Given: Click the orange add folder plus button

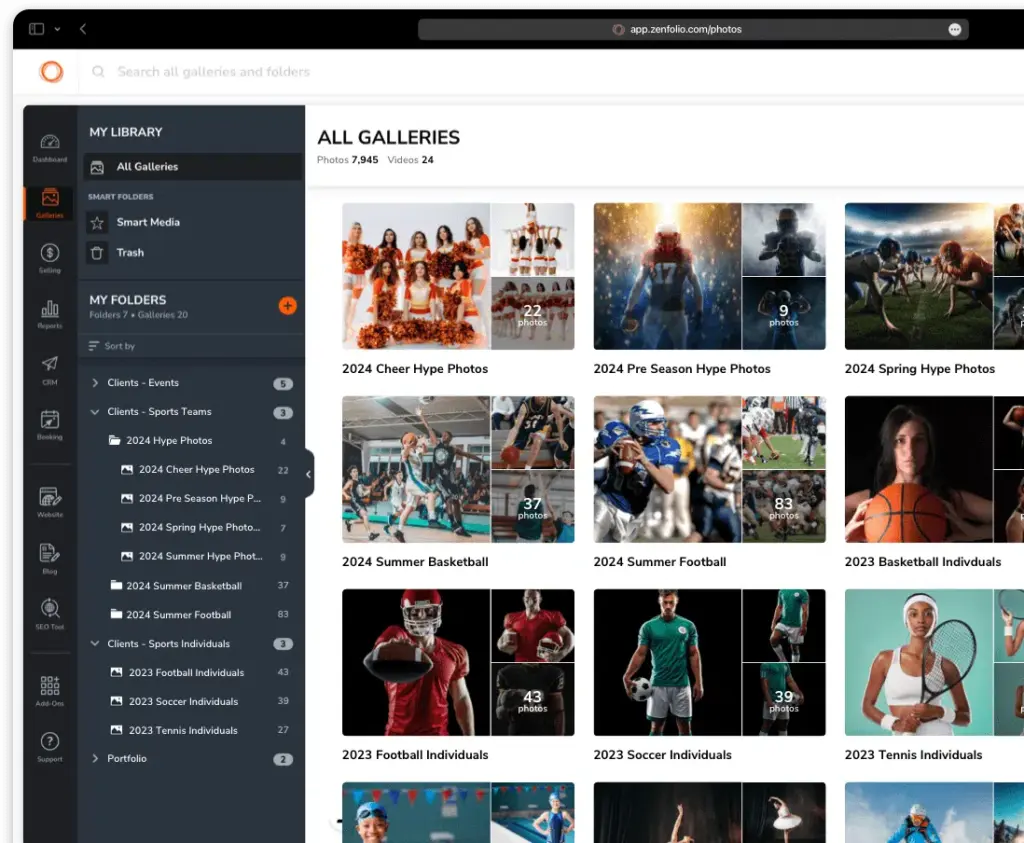Looking at the screenshot, I should [287, 306].
